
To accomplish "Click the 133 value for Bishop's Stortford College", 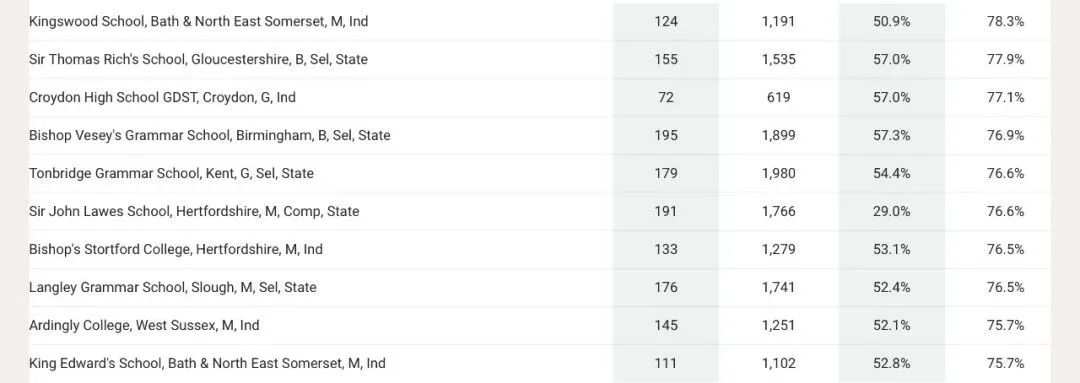I will pos(666,249).
